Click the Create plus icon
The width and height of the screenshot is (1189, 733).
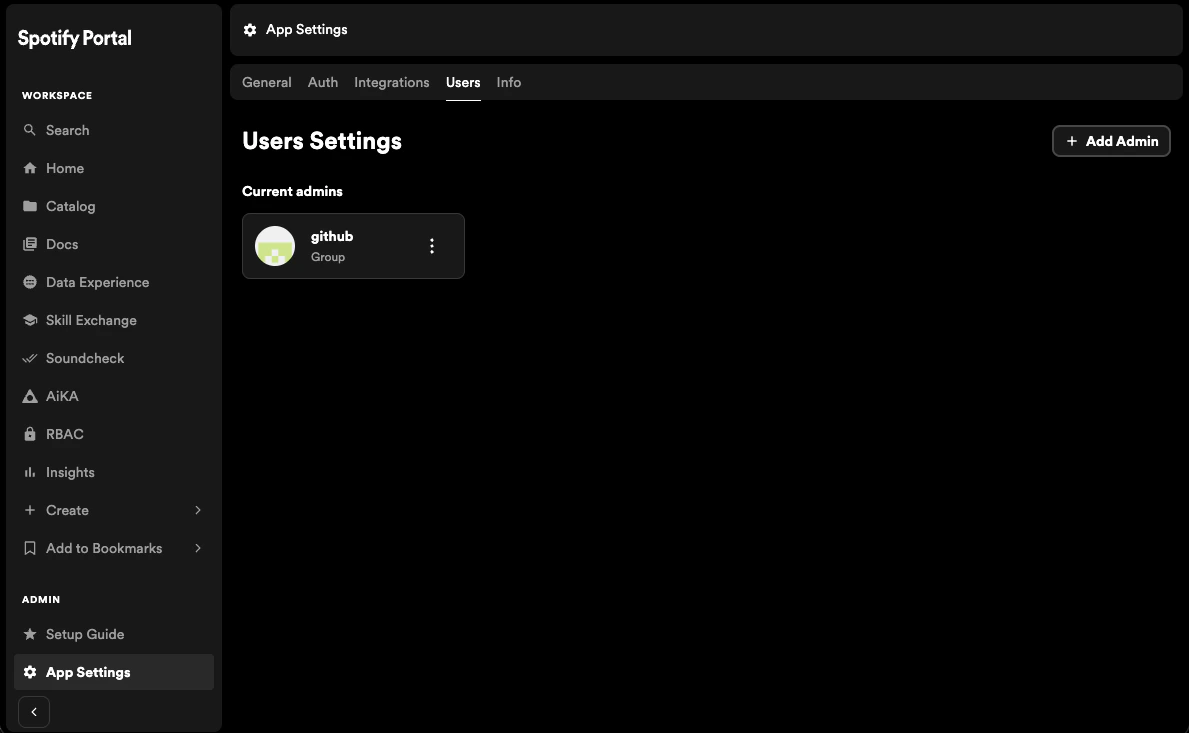click(x=30, y=510)
